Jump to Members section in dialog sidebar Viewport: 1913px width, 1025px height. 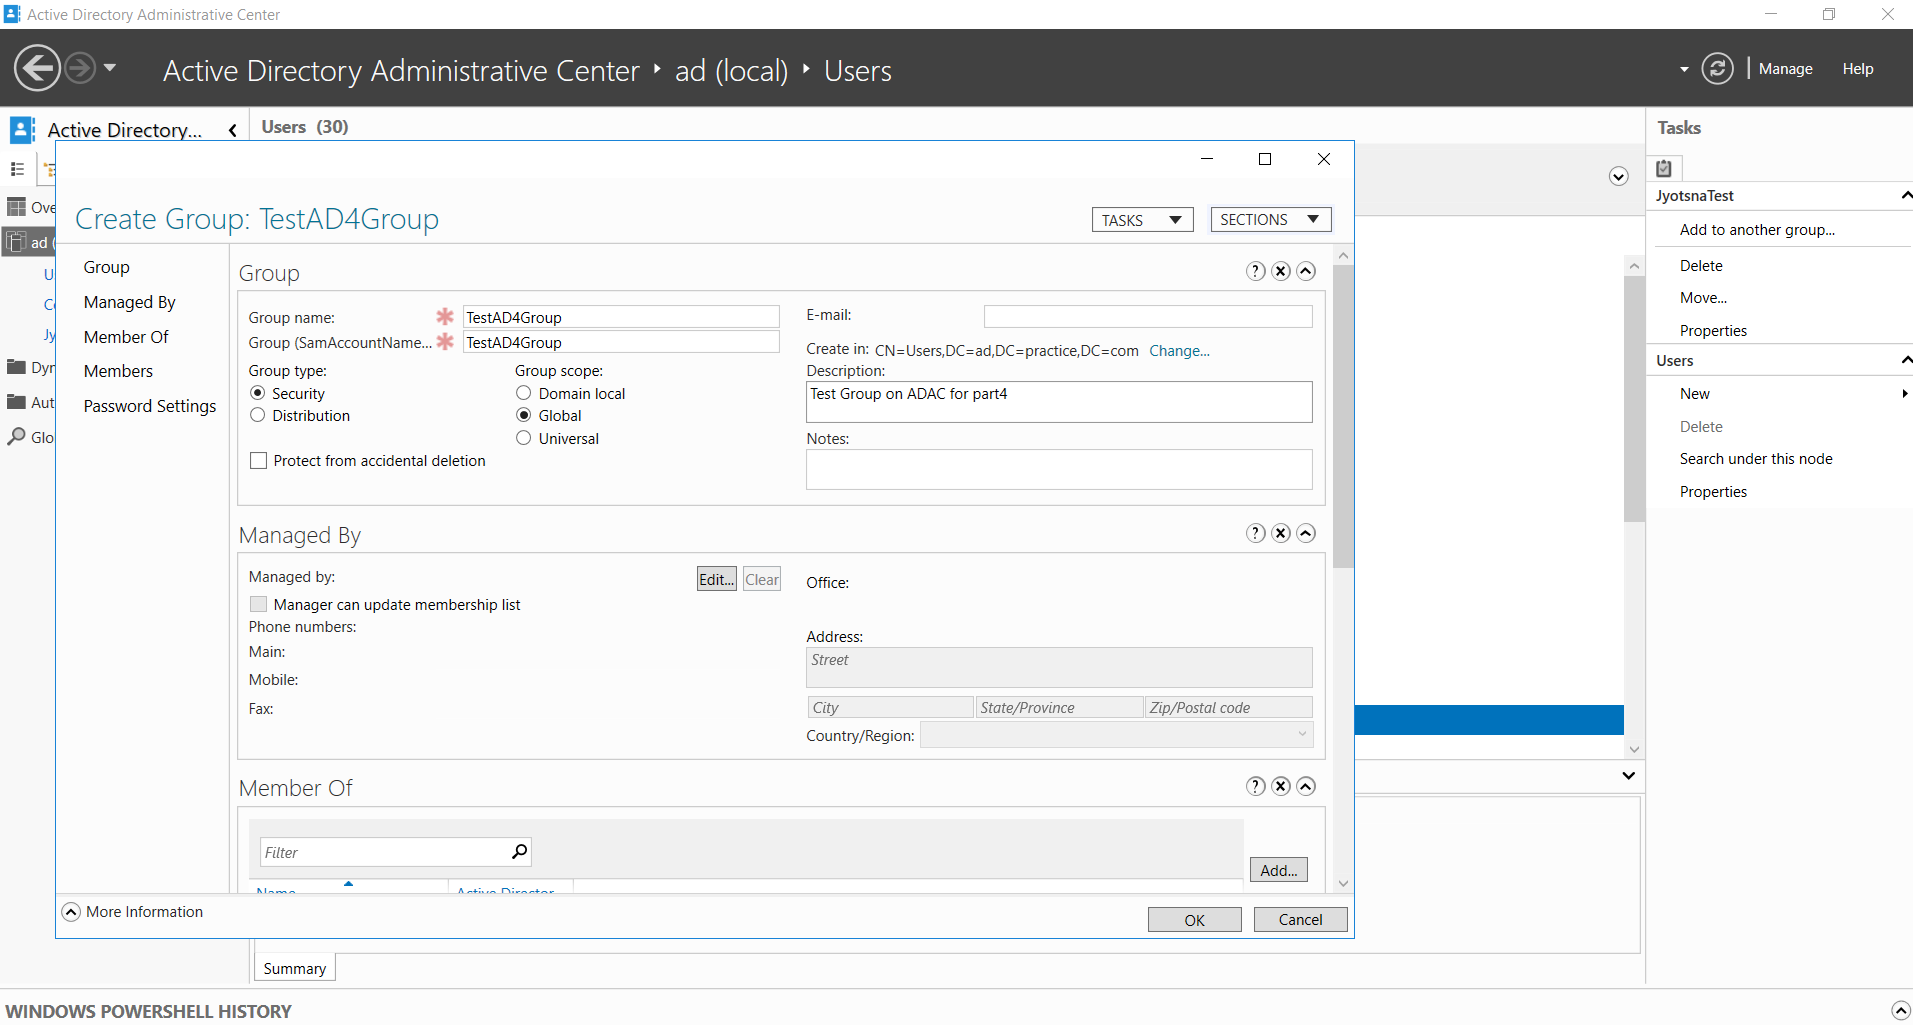point(118,371)
